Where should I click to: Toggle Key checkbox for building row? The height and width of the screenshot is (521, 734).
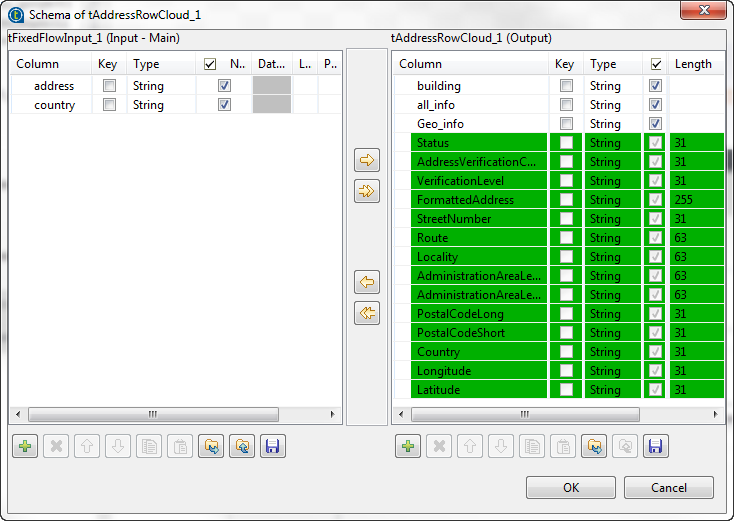point(566,86)
